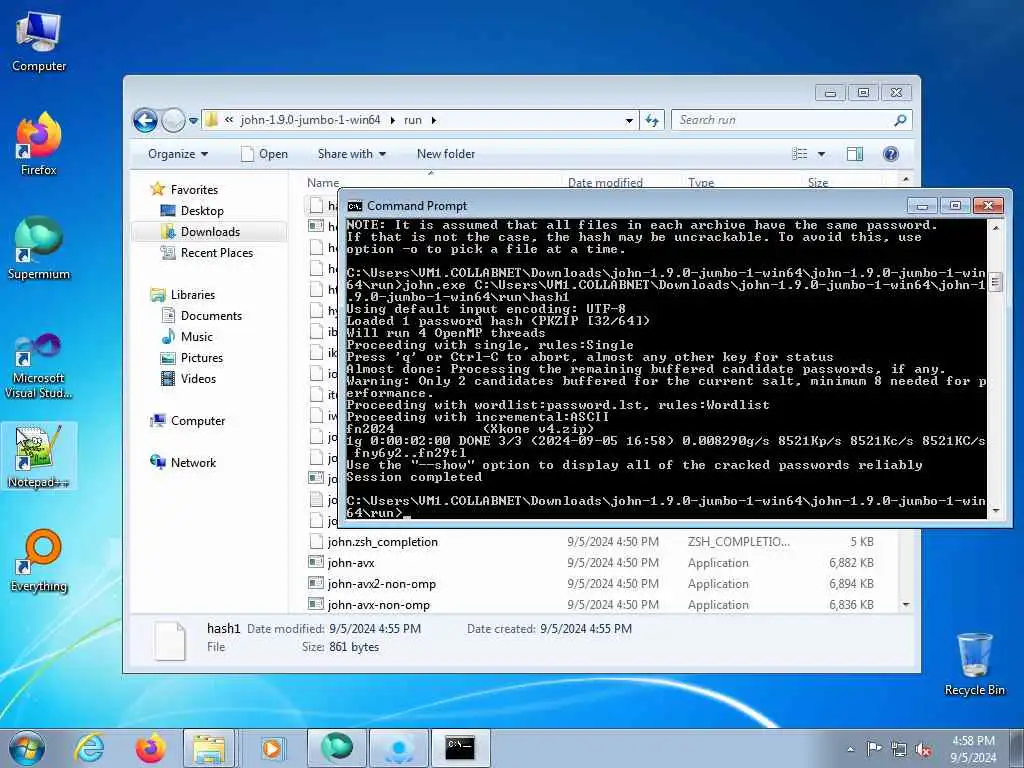Click the taskbar clock showing 4:58 PM
The image size is (1024, 768).
pos(973,749)
